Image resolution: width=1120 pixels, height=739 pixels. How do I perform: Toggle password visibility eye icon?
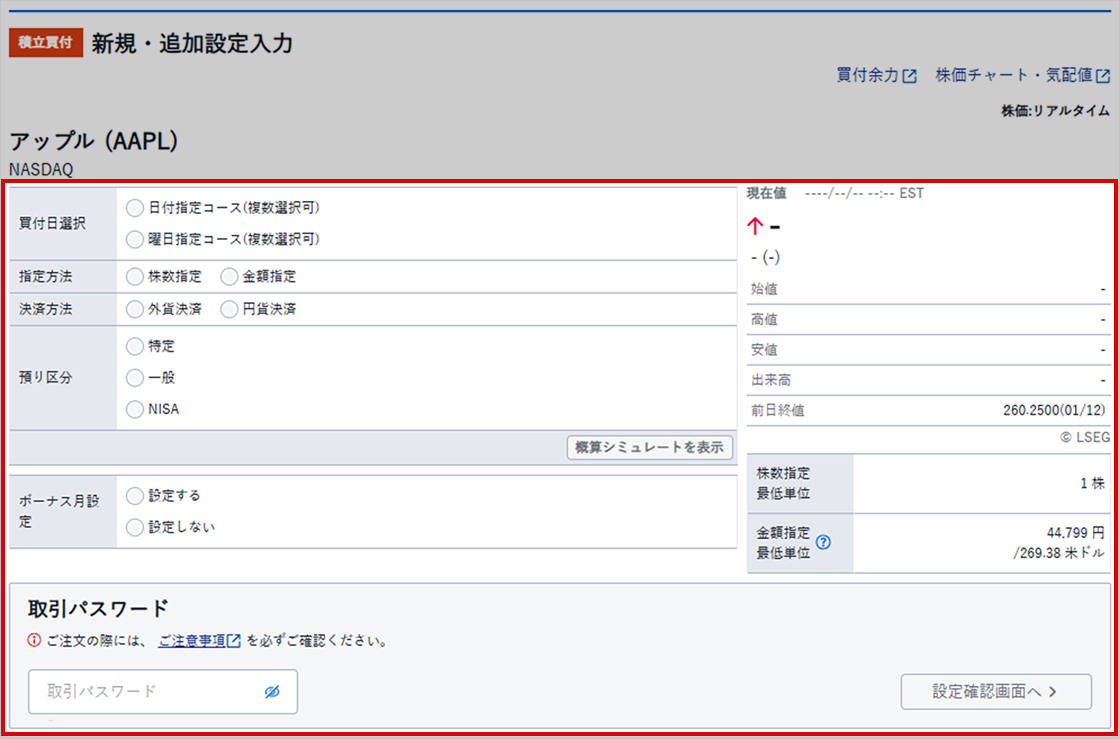tap(272, 692)
